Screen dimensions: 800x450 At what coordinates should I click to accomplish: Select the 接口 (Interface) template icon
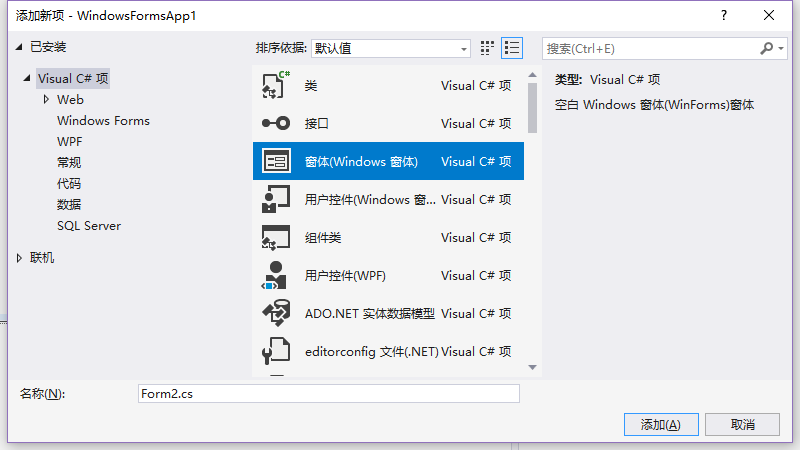[x=276, y=123]
